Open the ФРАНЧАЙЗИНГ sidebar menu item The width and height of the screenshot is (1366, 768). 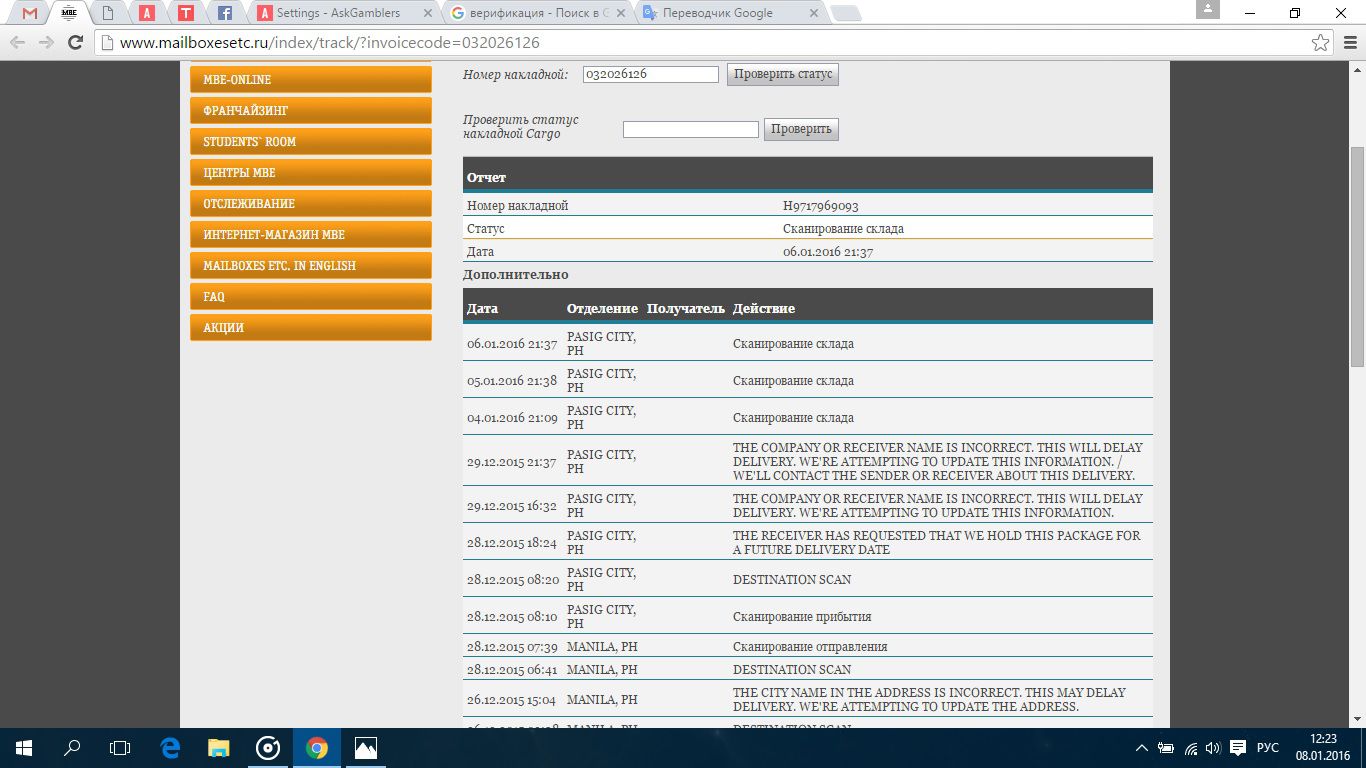click(311, 111)
